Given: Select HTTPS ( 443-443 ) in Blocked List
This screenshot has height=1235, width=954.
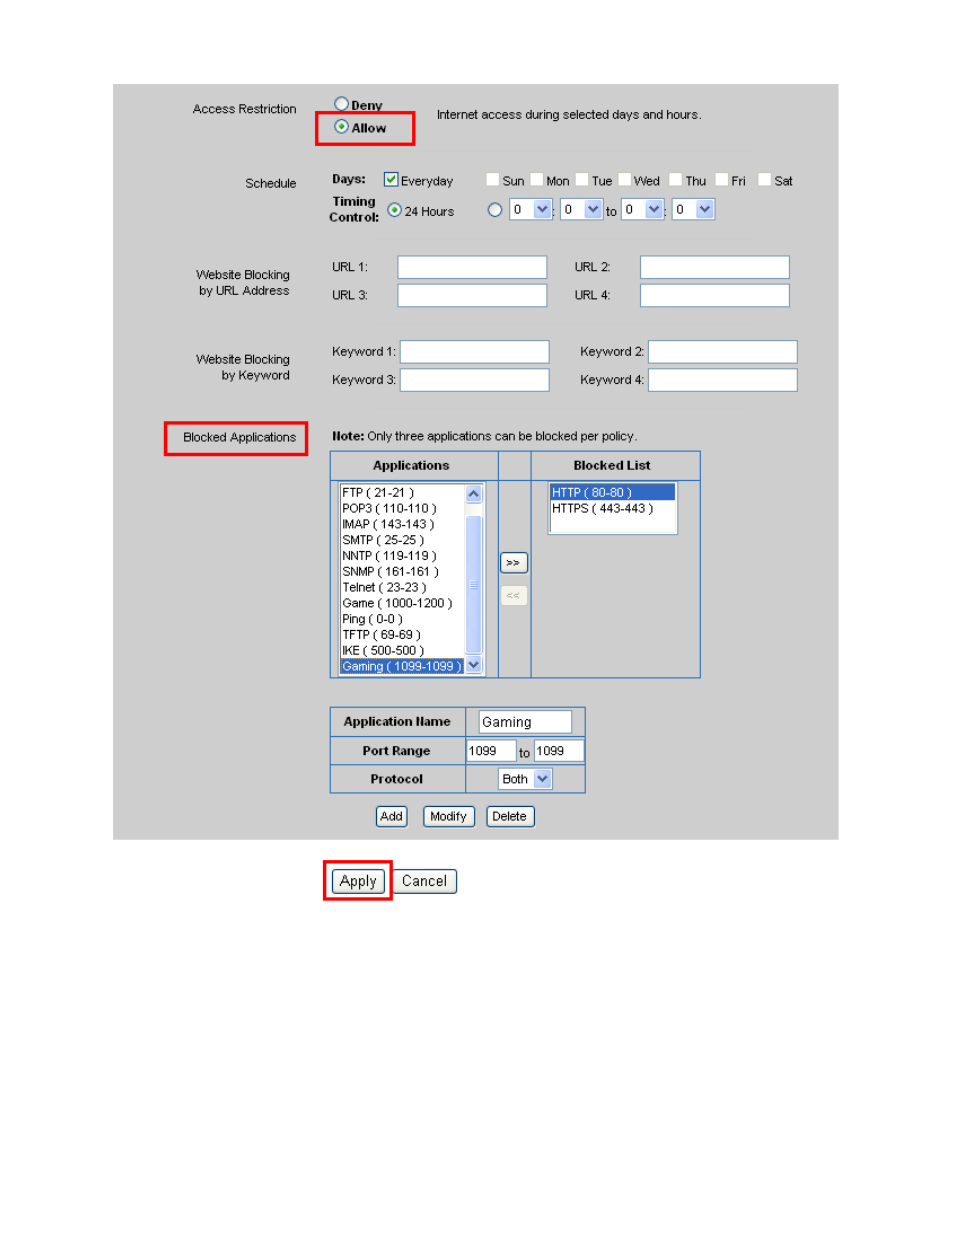Looking at the screenshot, I should click(x=613, y=508).
